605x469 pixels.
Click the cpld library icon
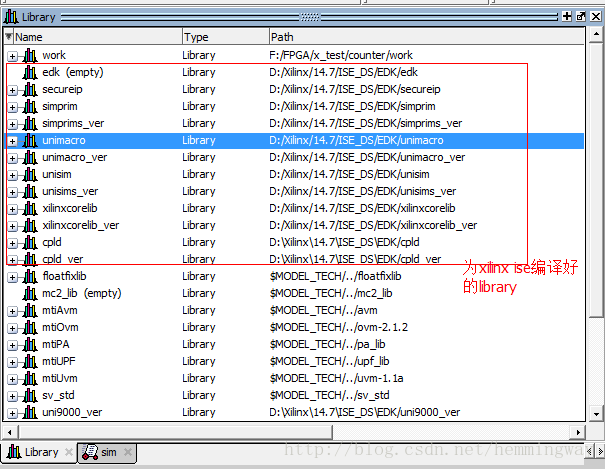coord(30,242)
